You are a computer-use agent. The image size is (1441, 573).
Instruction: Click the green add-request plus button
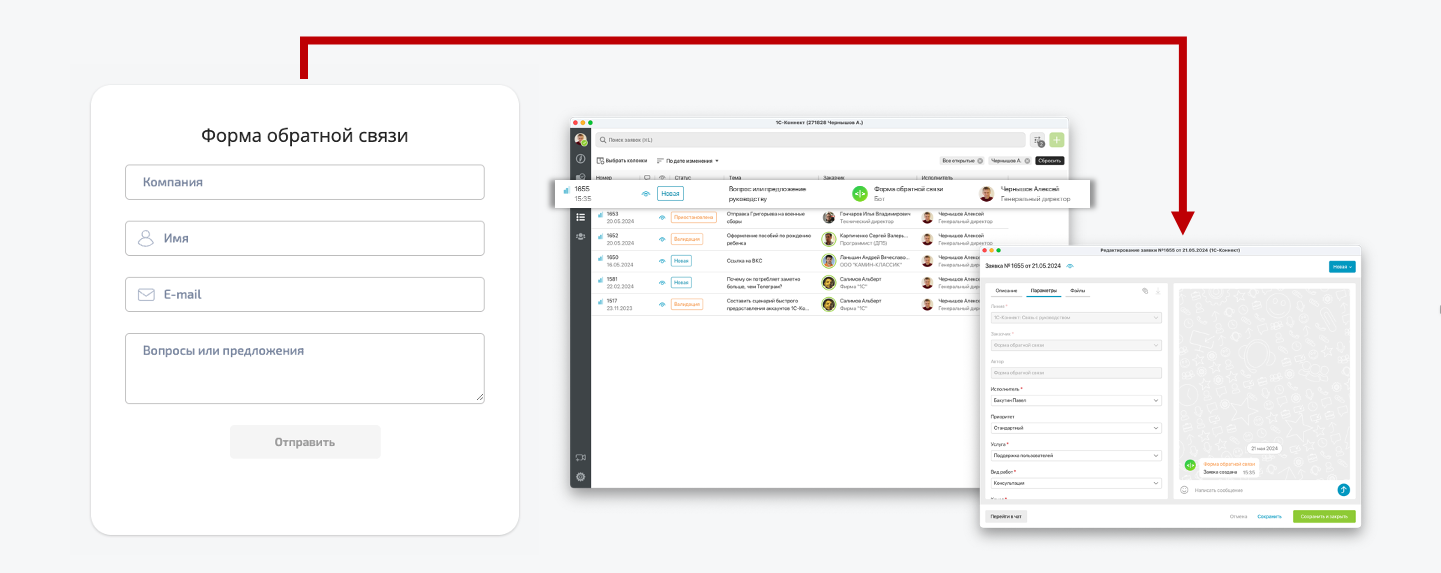click(x=1057, y=141)
